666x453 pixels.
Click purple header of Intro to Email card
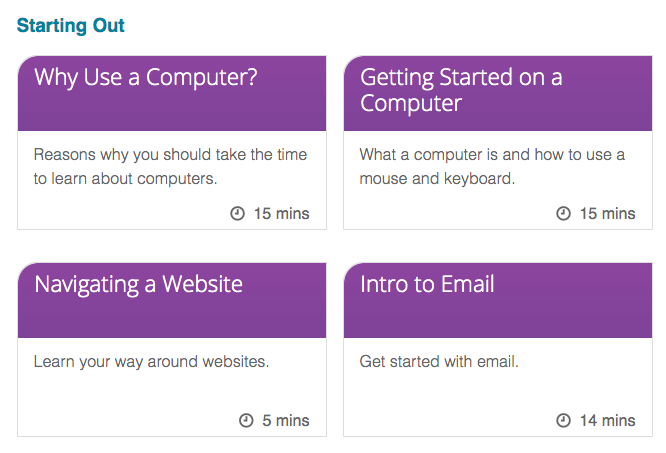coord(498,301)
